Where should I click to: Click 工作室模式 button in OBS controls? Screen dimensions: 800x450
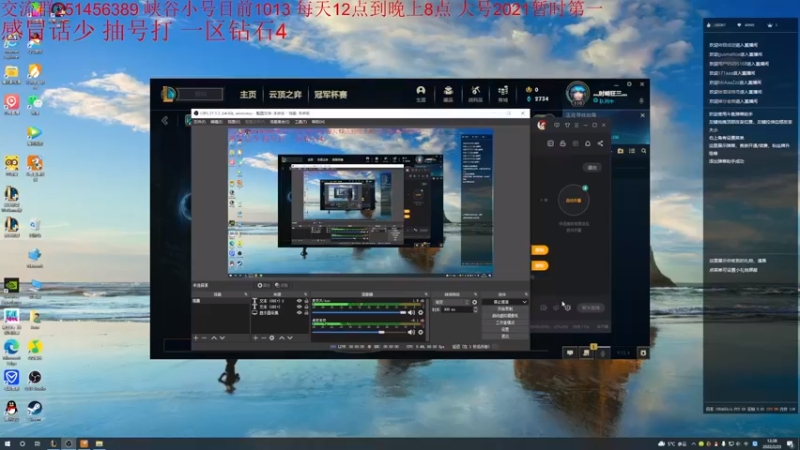tap(505, 322)
